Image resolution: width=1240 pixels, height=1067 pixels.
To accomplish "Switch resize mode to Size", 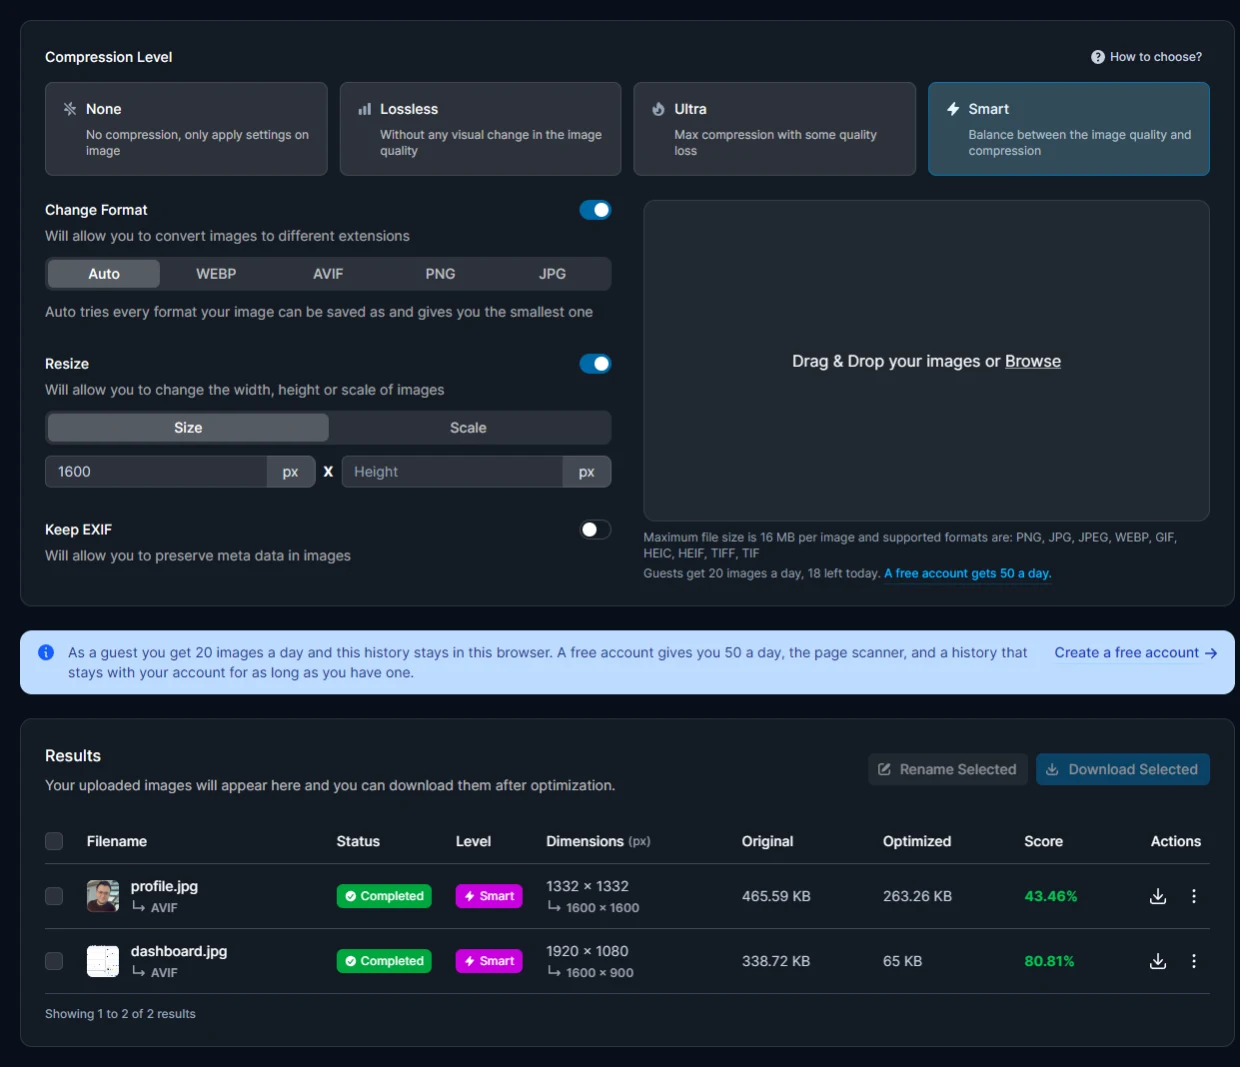I will pyautogui.click(x=188, y=428).
